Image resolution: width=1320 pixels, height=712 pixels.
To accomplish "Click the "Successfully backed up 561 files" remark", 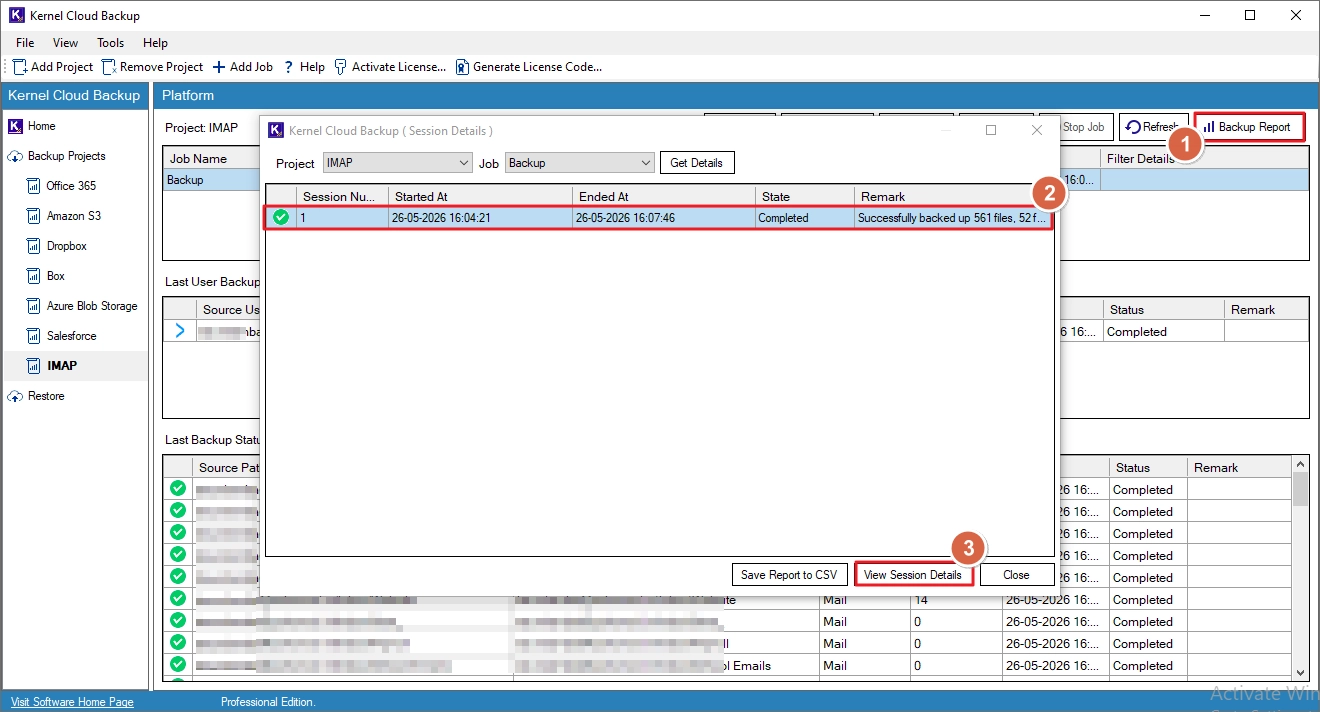I will point(953,217).
